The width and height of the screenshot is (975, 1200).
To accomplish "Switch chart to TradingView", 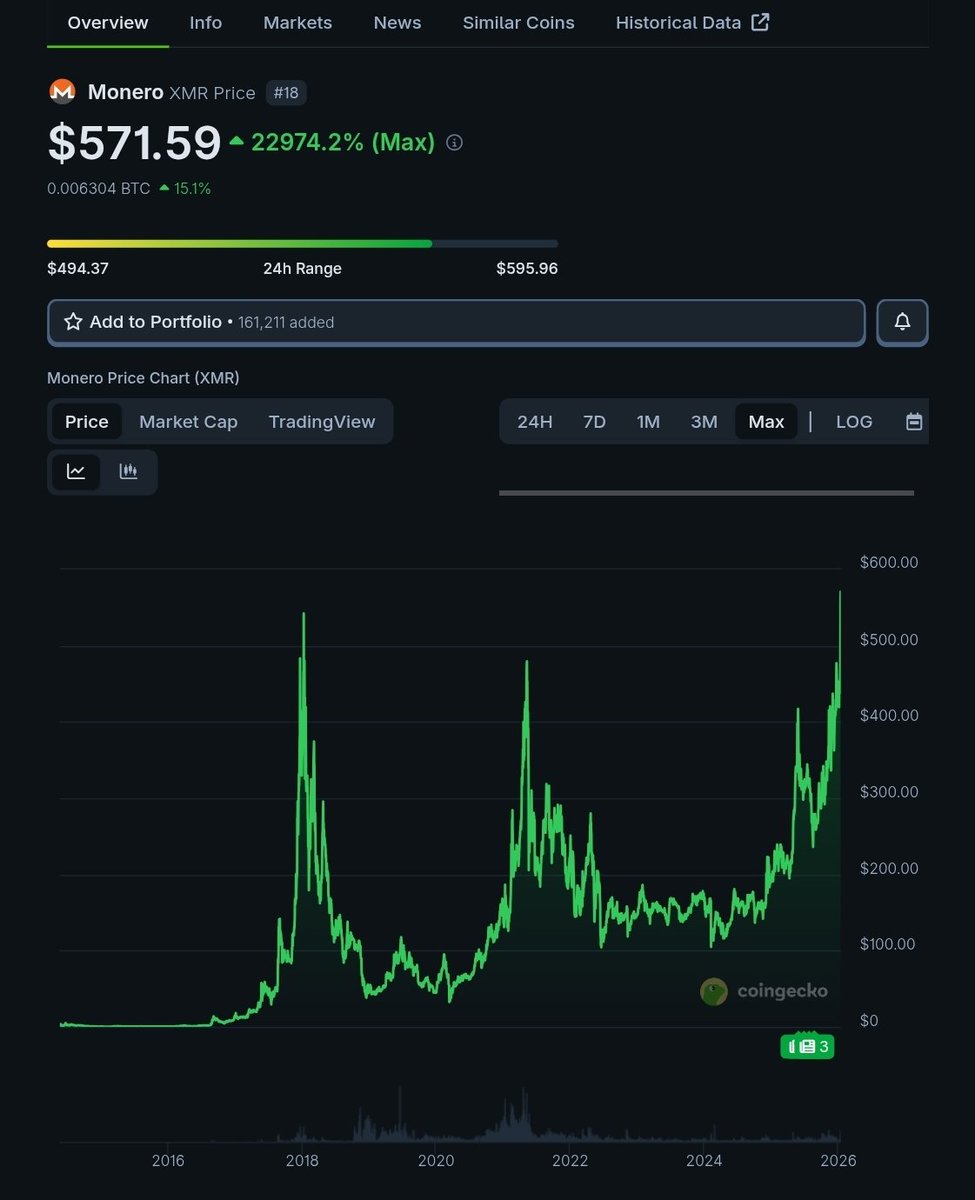I will (322, 422).
